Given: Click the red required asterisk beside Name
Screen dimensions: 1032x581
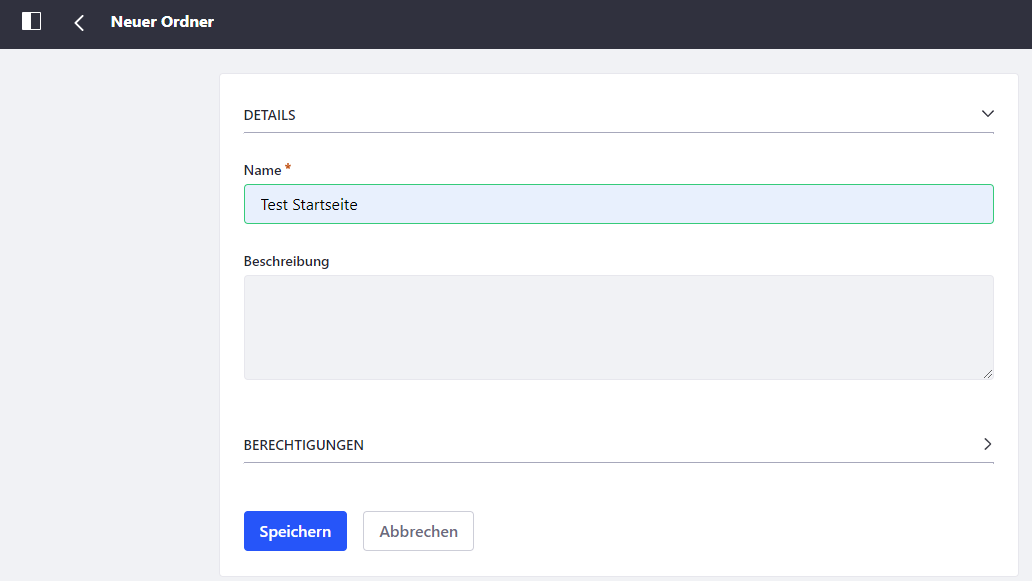Looking at the screenshot, I should [x=288, y=168].
